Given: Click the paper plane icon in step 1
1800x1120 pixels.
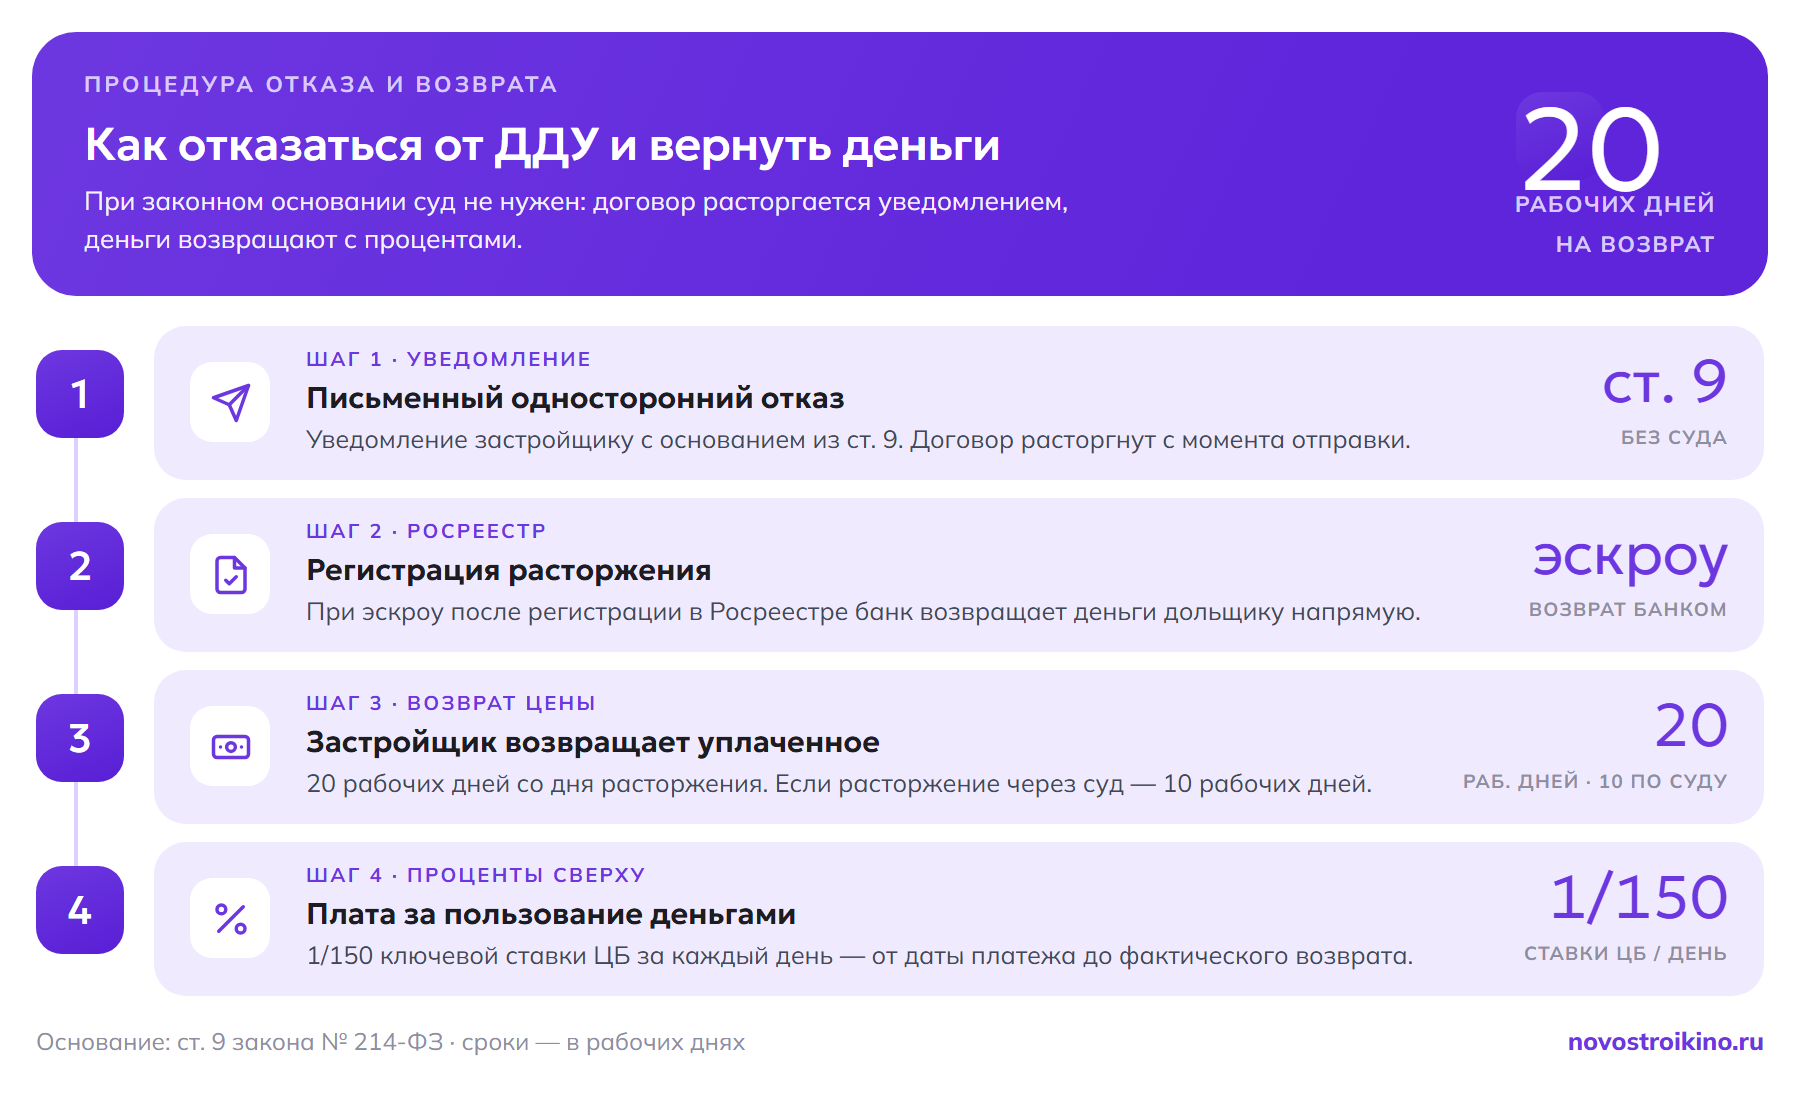Looking at the screenshot, I should 230,402.
